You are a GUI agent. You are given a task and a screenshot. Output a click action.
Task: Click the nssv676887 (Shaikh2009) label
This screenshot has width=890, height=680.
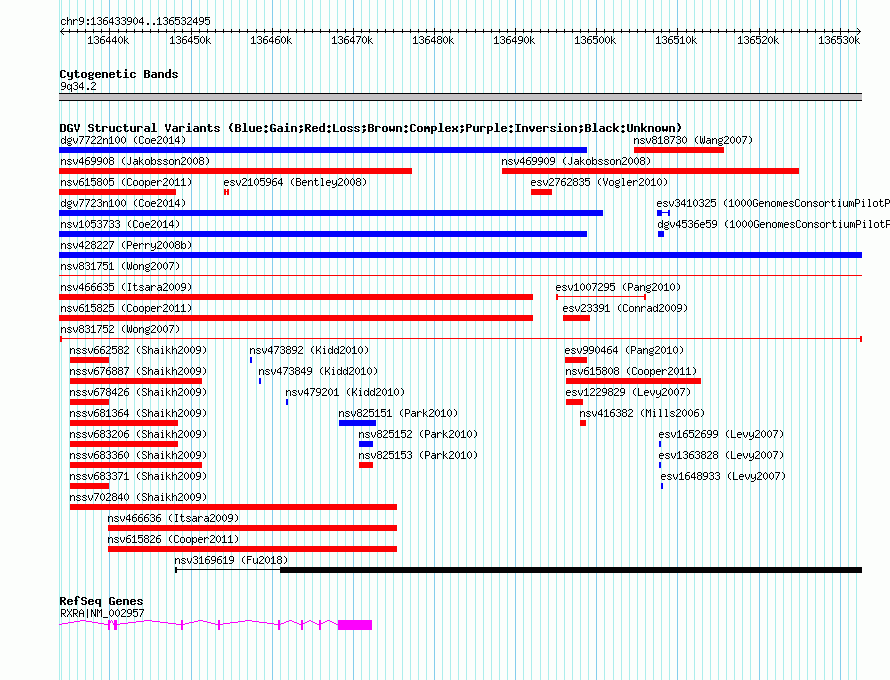coord(138,371)
